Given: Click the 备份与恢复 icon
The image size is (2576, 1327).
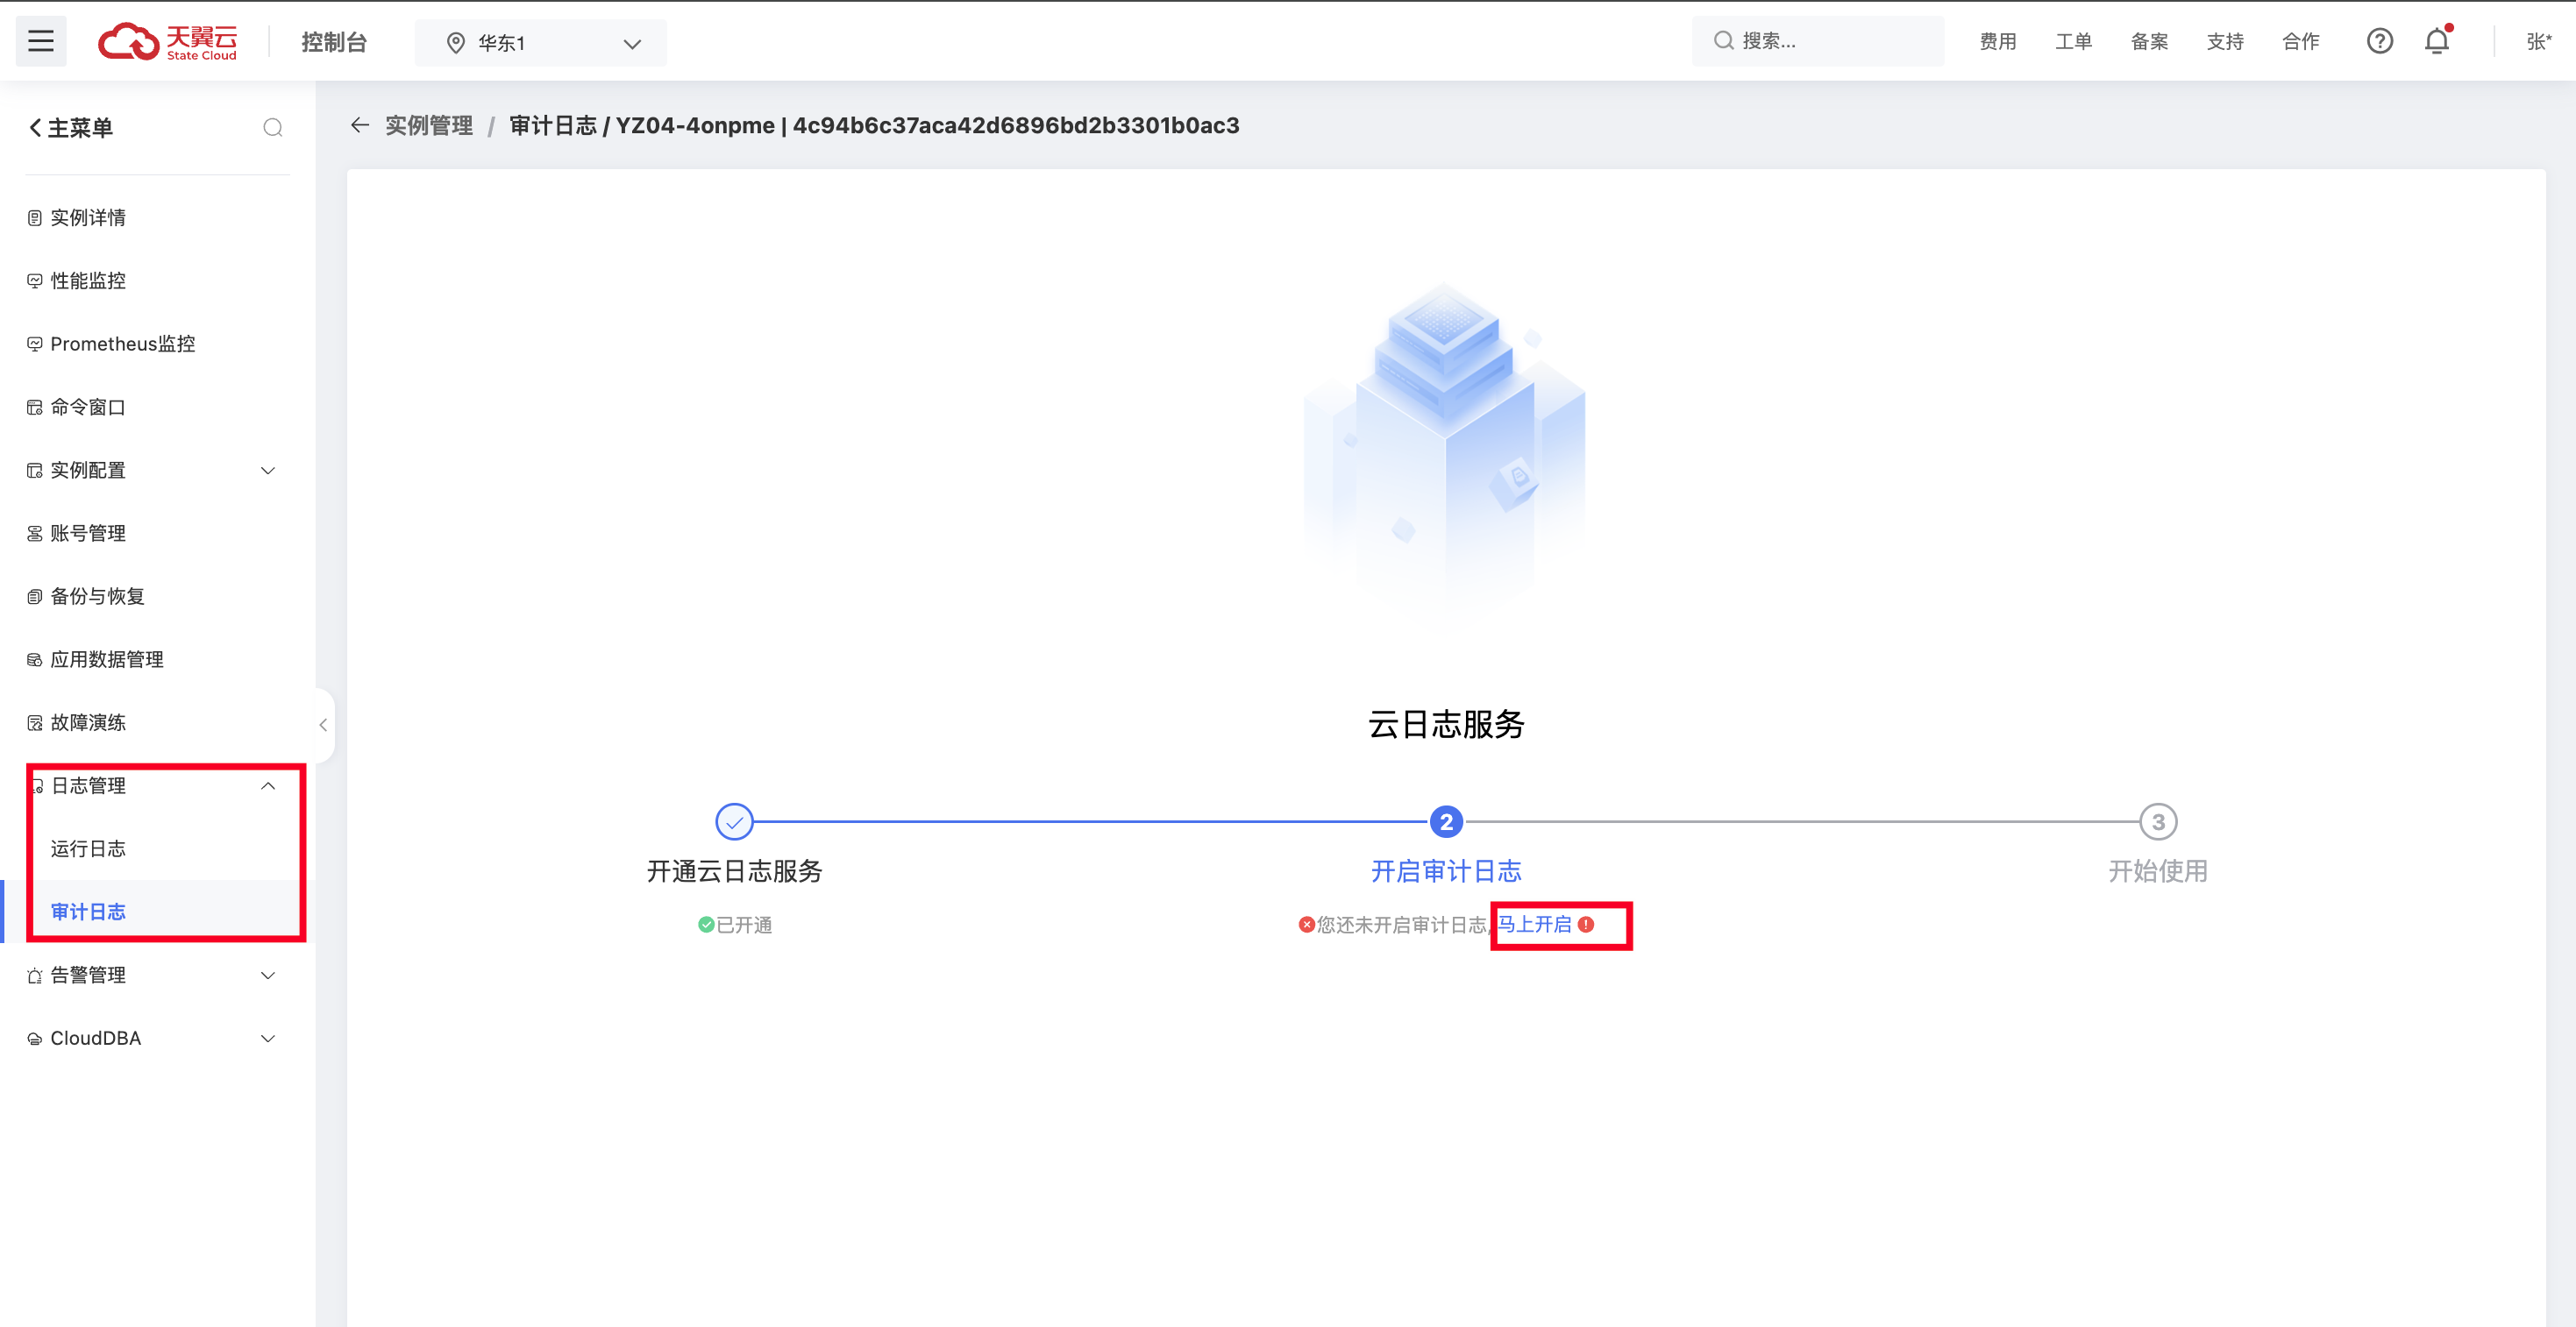Looking at the screenshot, I should coord(35,596).
